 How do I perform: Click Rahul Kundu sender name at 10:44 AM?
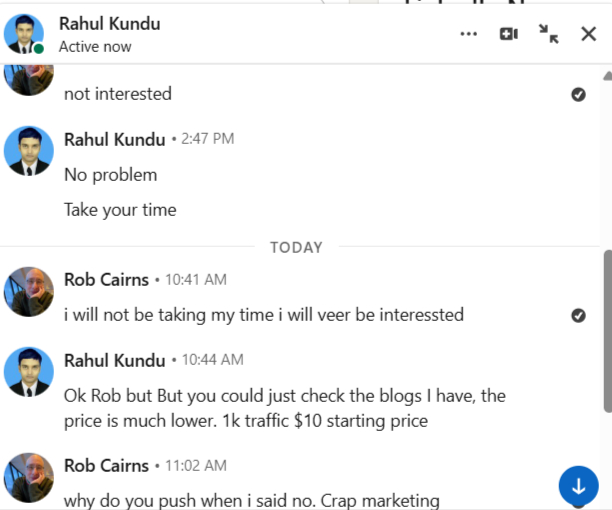tap(115, 360)
